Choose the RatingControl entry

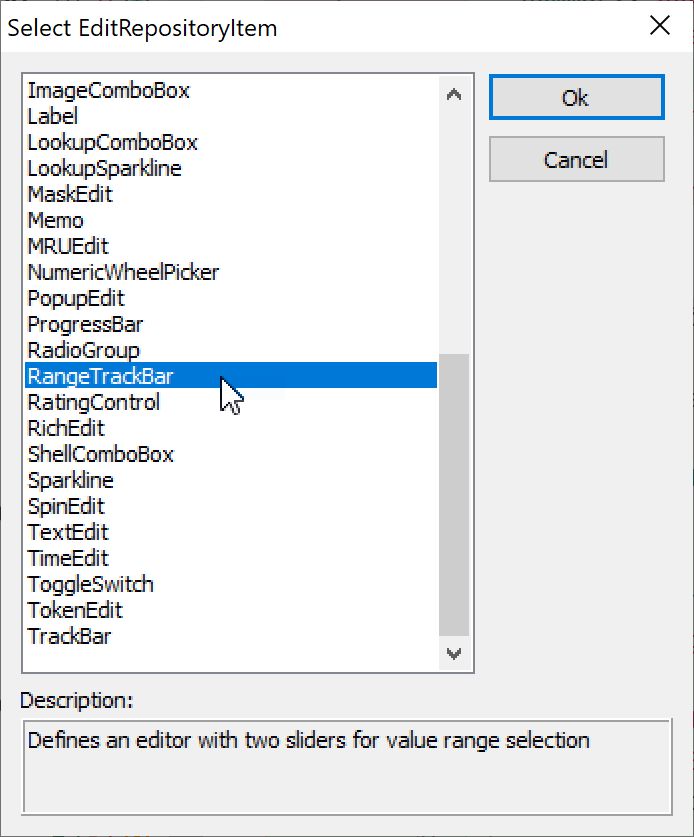[x=93, y=403]
